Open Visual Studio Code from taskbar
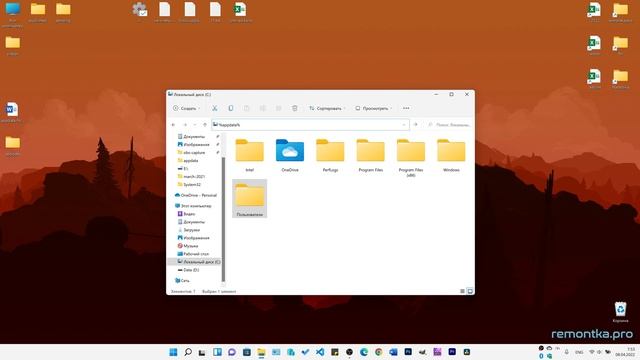The image size is (640, 360). tap(320, 352)
